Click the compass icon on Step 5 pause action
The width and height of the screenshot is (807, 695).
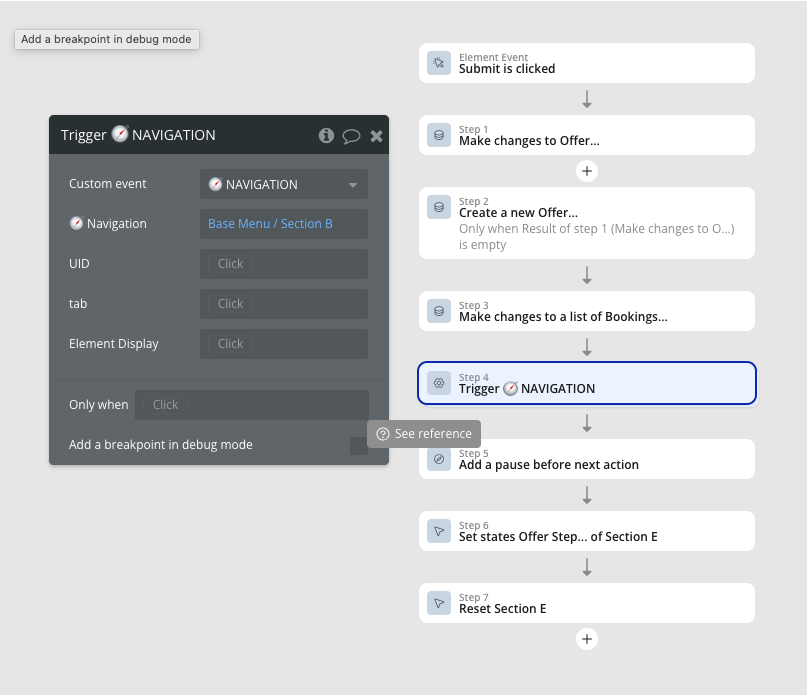tap(439, 459)
